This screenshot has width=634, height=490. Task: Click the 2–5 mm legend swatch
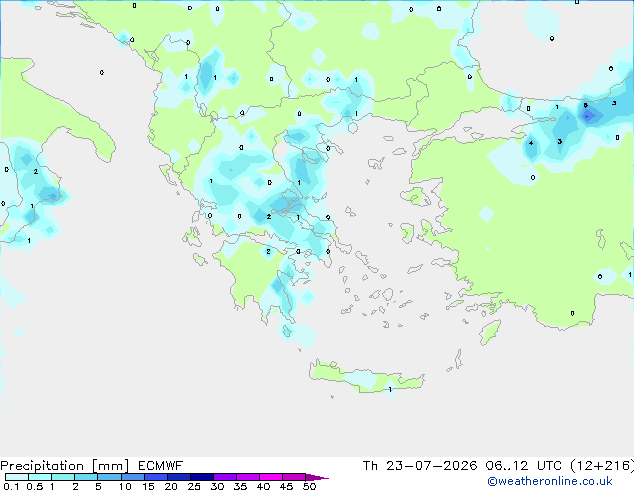point(86,477)
